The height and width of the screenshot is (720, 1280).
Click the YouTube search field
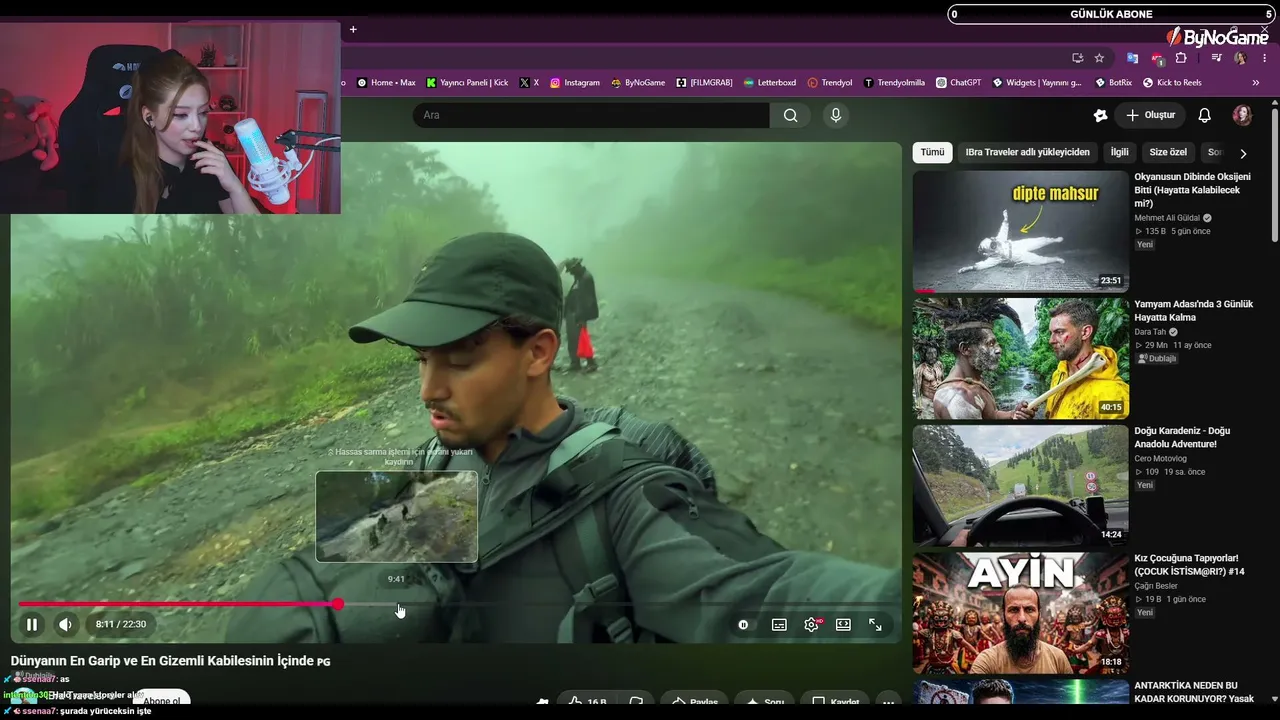point(591,115)
